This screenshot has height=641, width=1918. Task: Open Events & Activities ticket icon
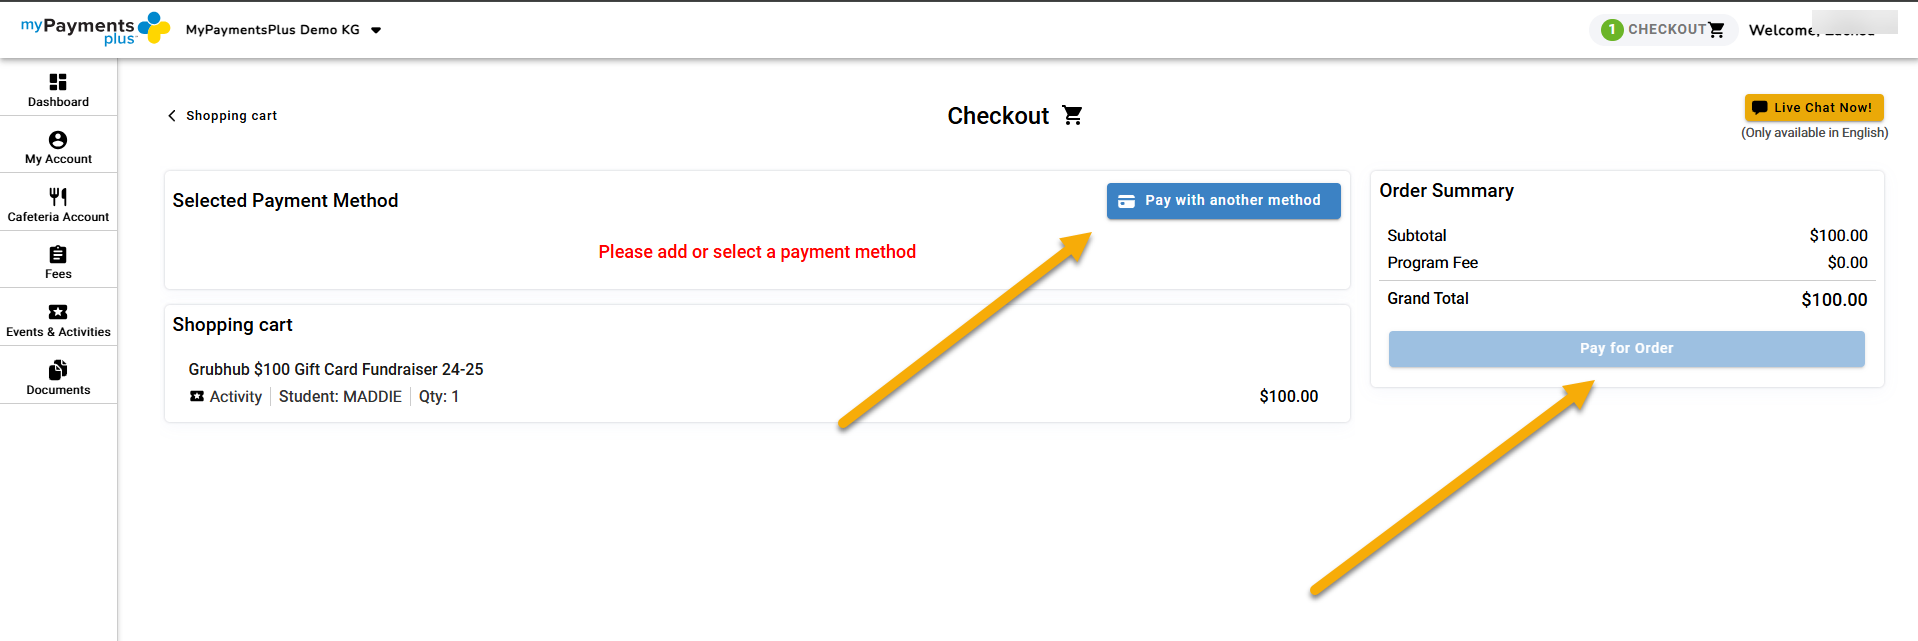pyautogui.click(x=58, y=312)
